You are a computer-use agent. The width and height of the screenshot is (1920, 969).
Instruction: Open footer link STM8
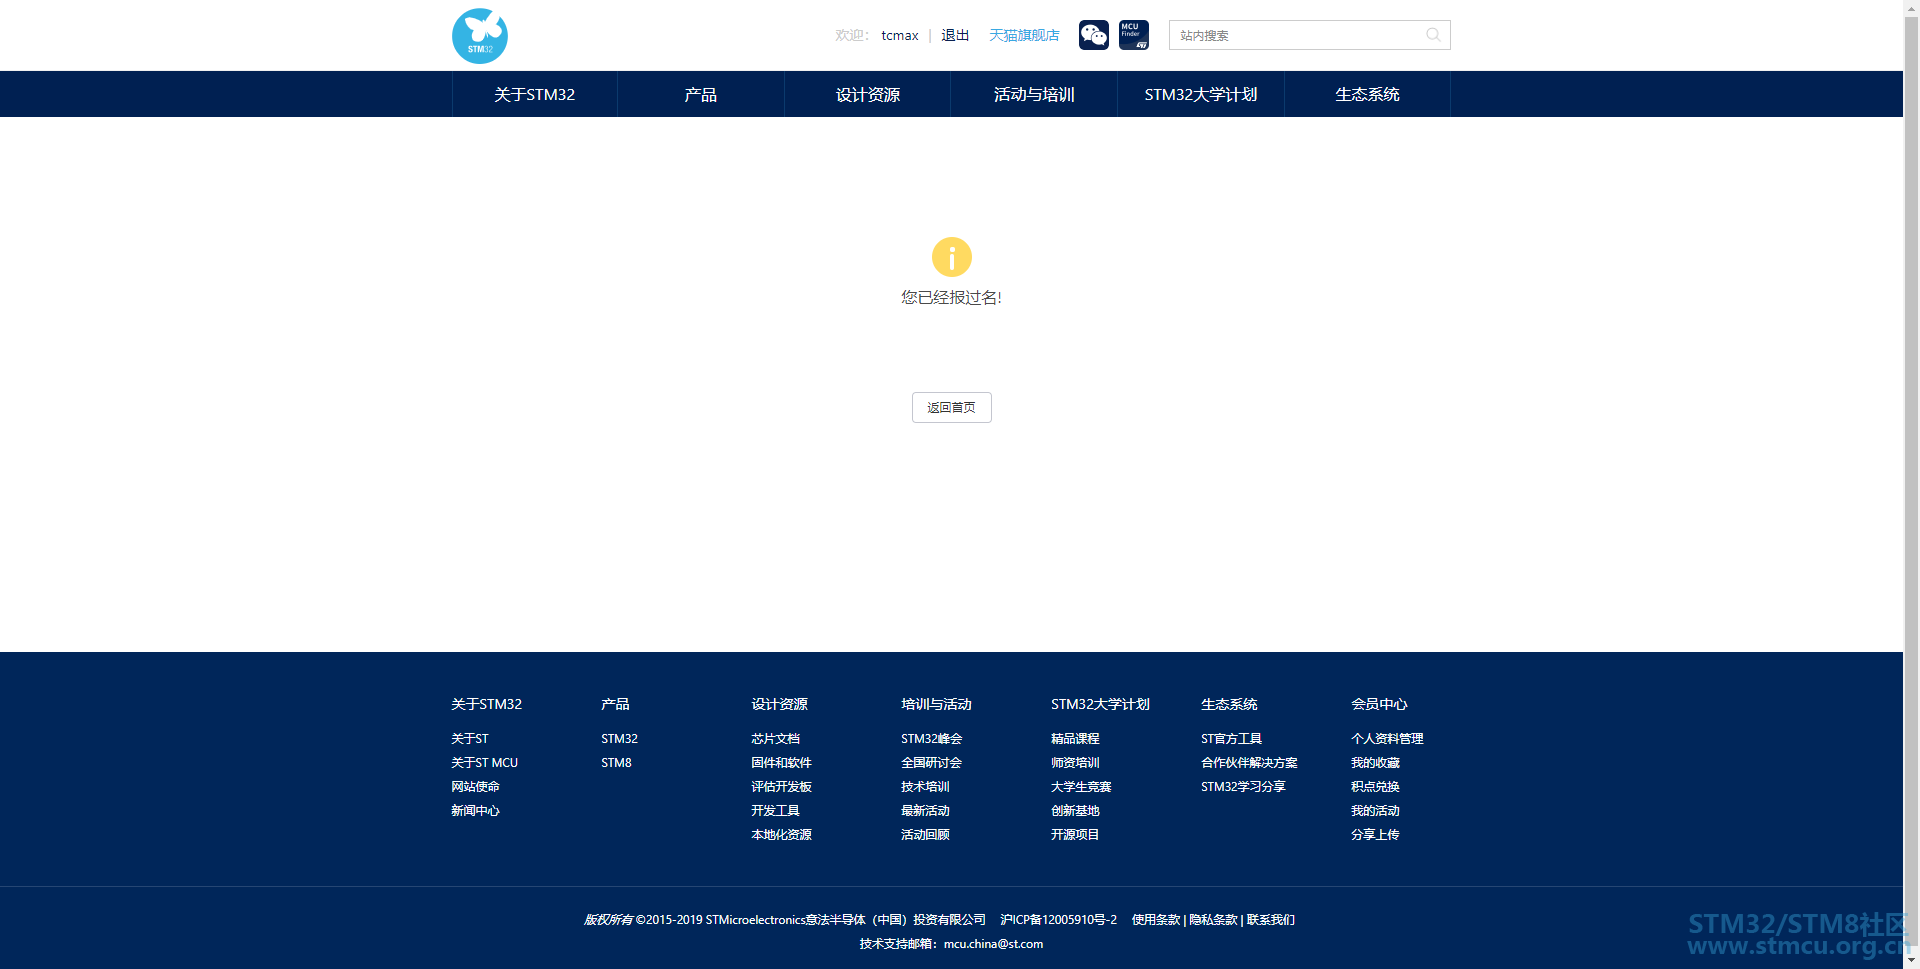coord(616,763)
